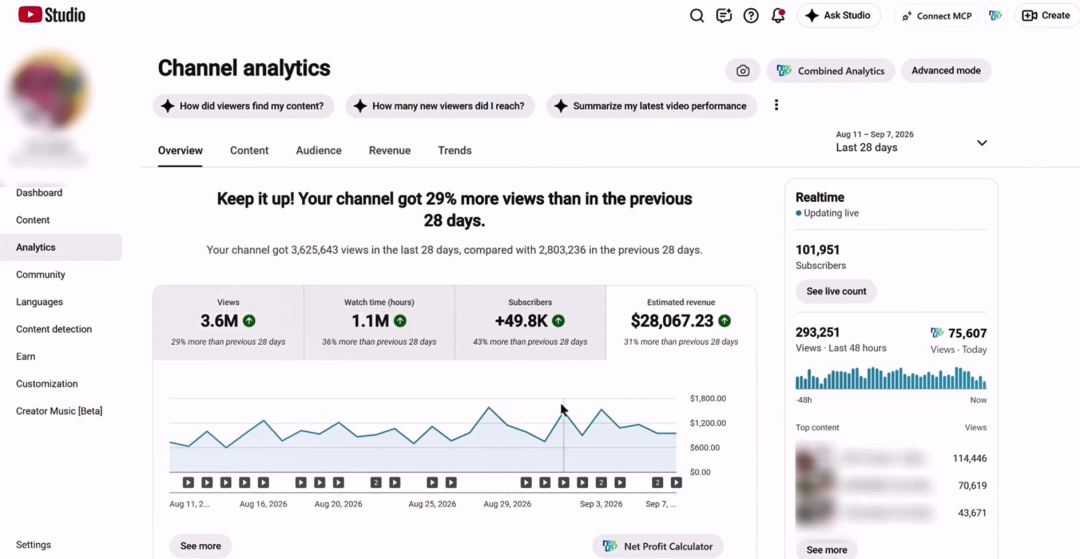Expand the 'Last 28 days' date range dropdown
This screenshot has width=1080, height=559.
(911, 142)
